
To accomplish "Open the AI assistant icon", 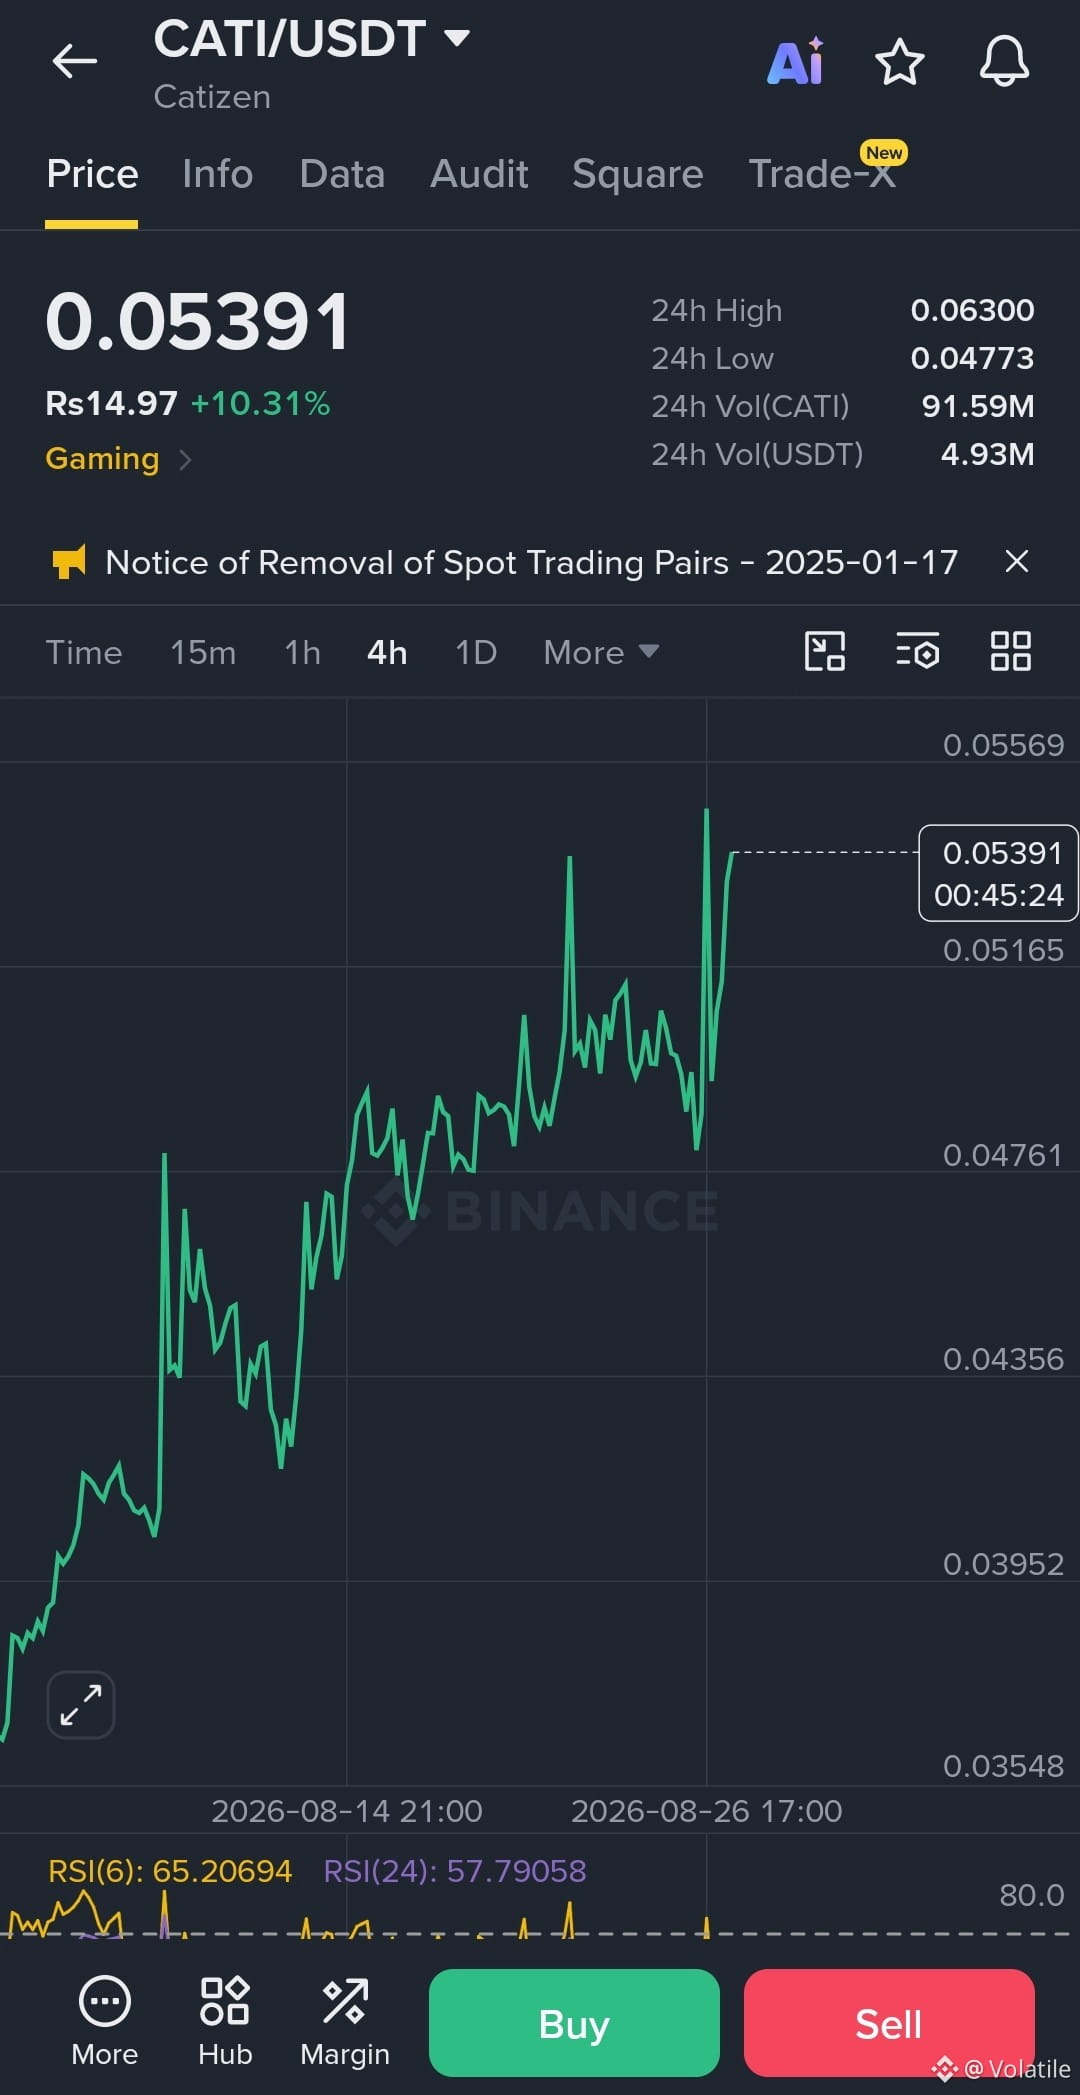I will point(796,62).
